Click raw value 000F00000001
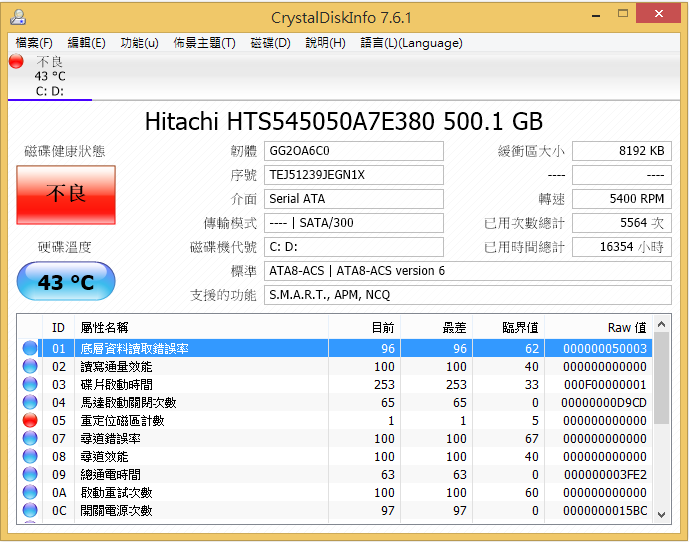The image size is (689, 542). 605,385
